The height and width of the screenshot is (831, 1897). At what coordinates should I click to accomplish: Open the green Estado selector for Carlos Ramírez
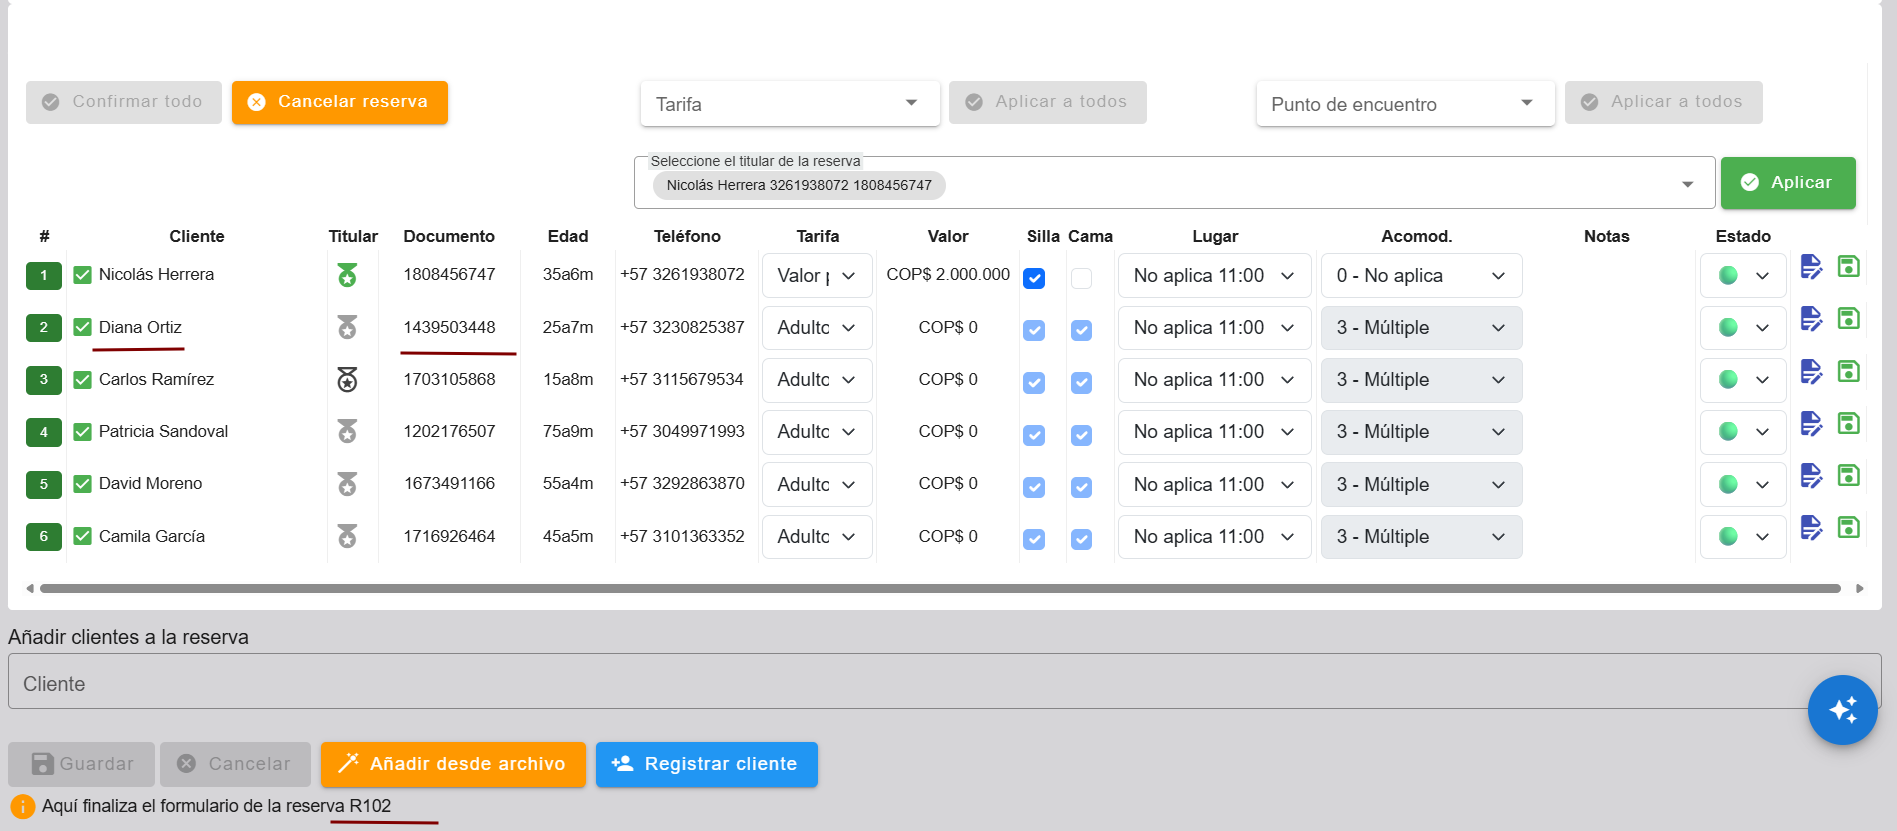(1742, 380)
